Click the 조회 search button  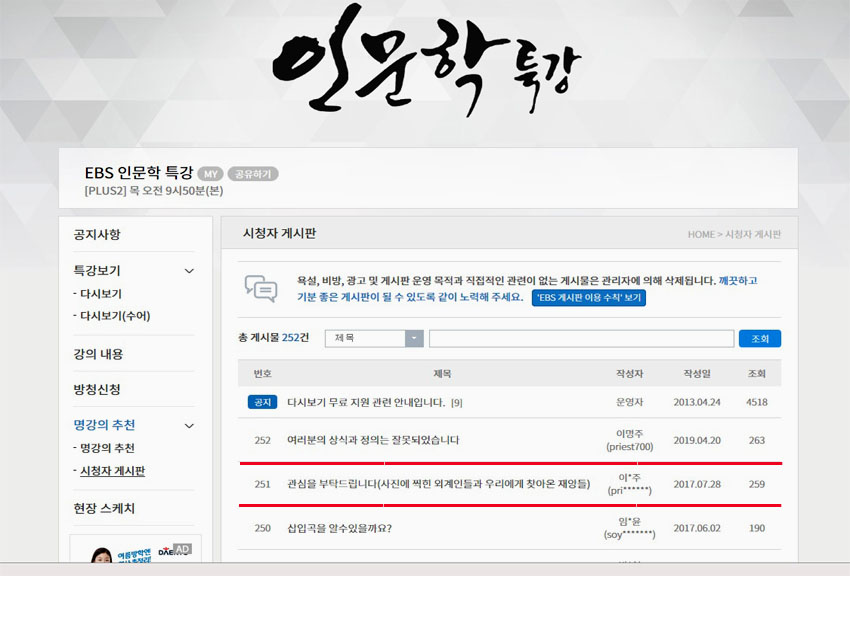pyautogui.click(x=759, y=339)
